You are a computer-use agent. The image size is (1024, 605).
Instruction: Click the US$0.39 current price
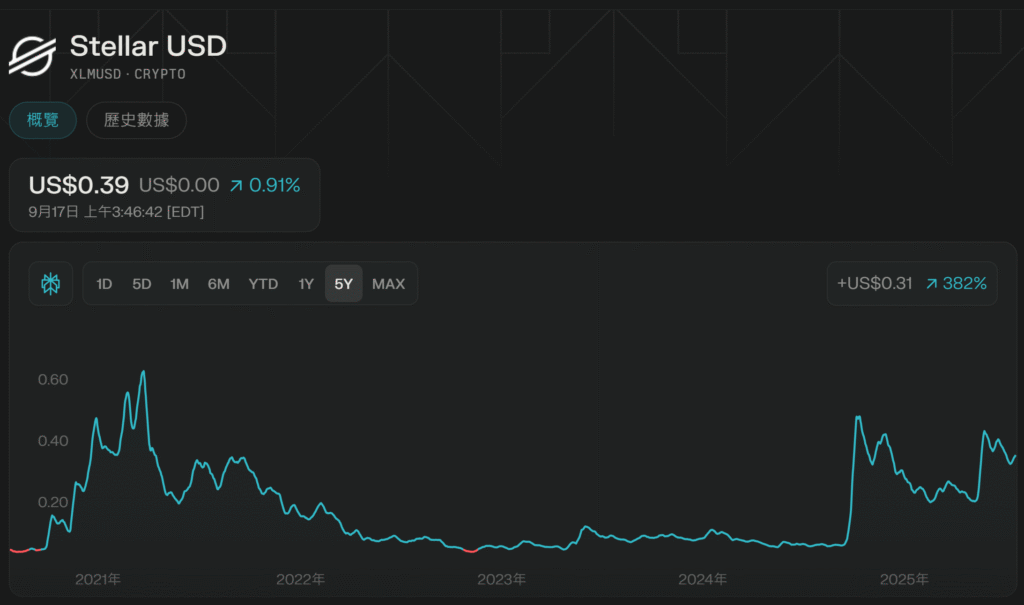coord(79,185)
